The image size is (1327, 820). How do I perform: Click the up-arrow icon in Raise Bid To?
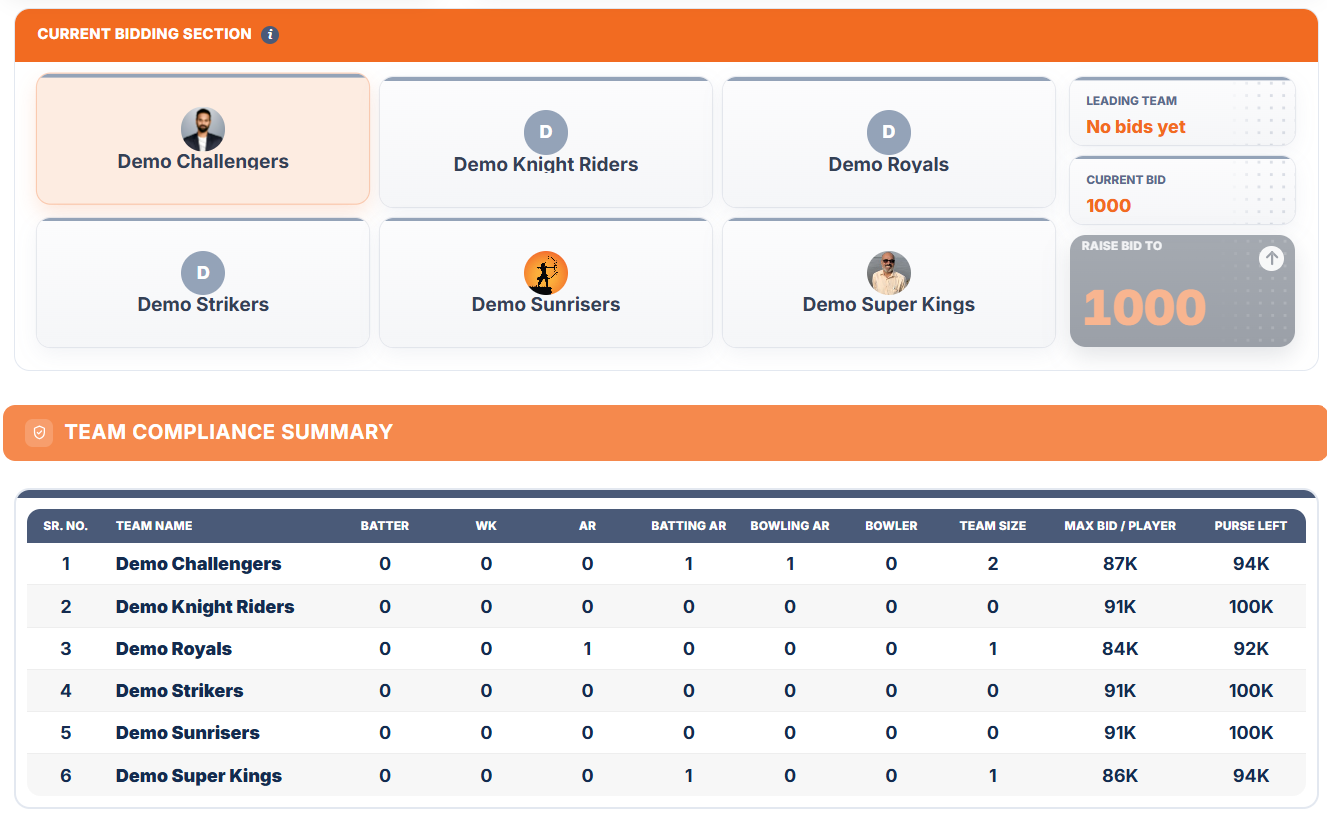(x=1271, y=258)
